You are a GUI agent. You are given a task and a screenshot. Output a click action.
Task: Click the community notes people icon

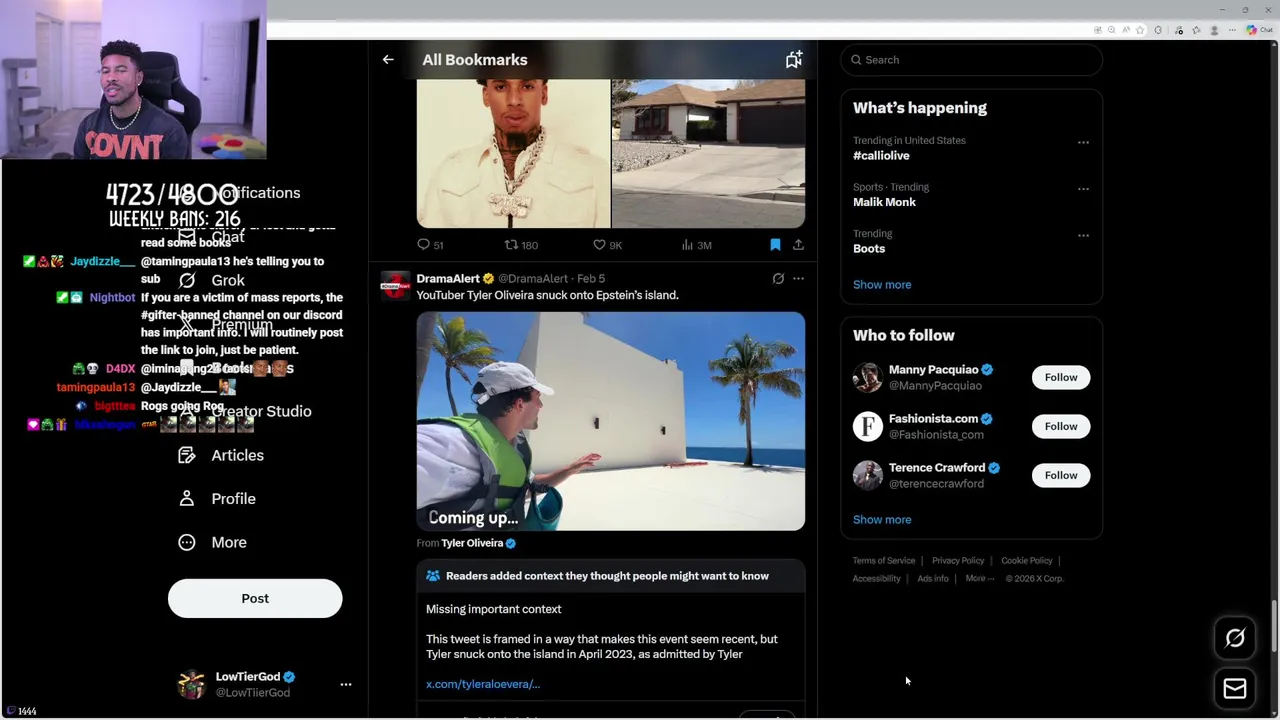pyautogui.click(x=433, y=576)
